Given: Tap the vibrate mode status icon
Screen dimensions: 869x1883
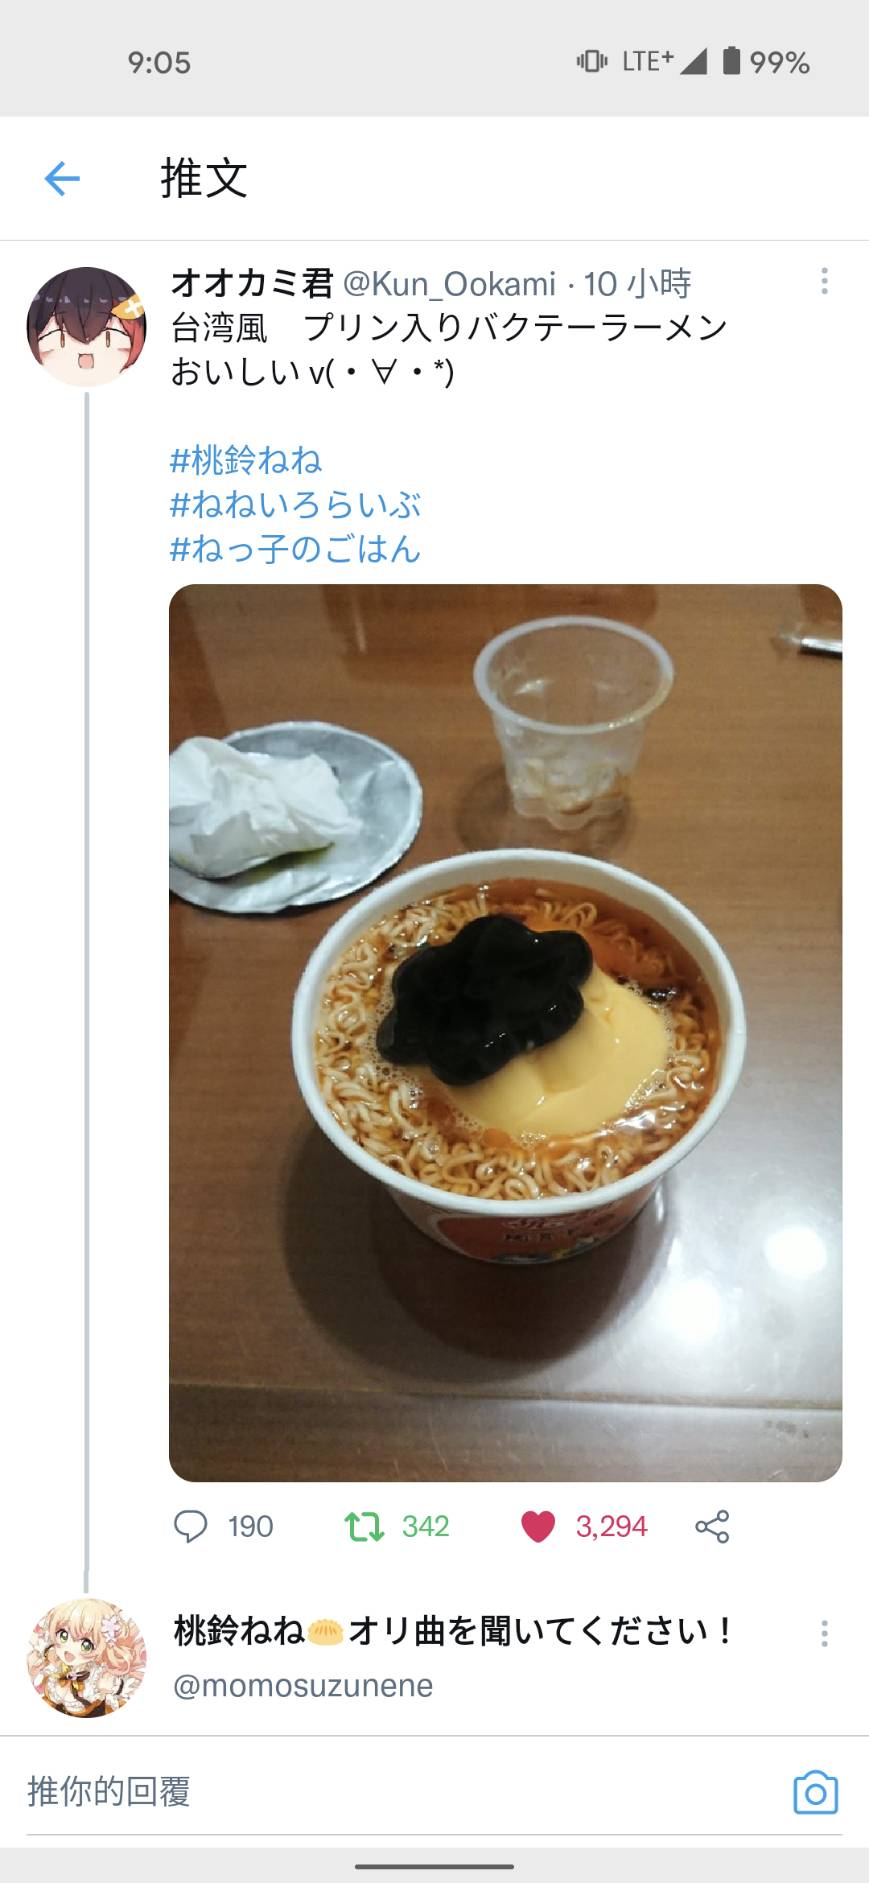Looking at the screenshot, I should (x=592, y=61).
